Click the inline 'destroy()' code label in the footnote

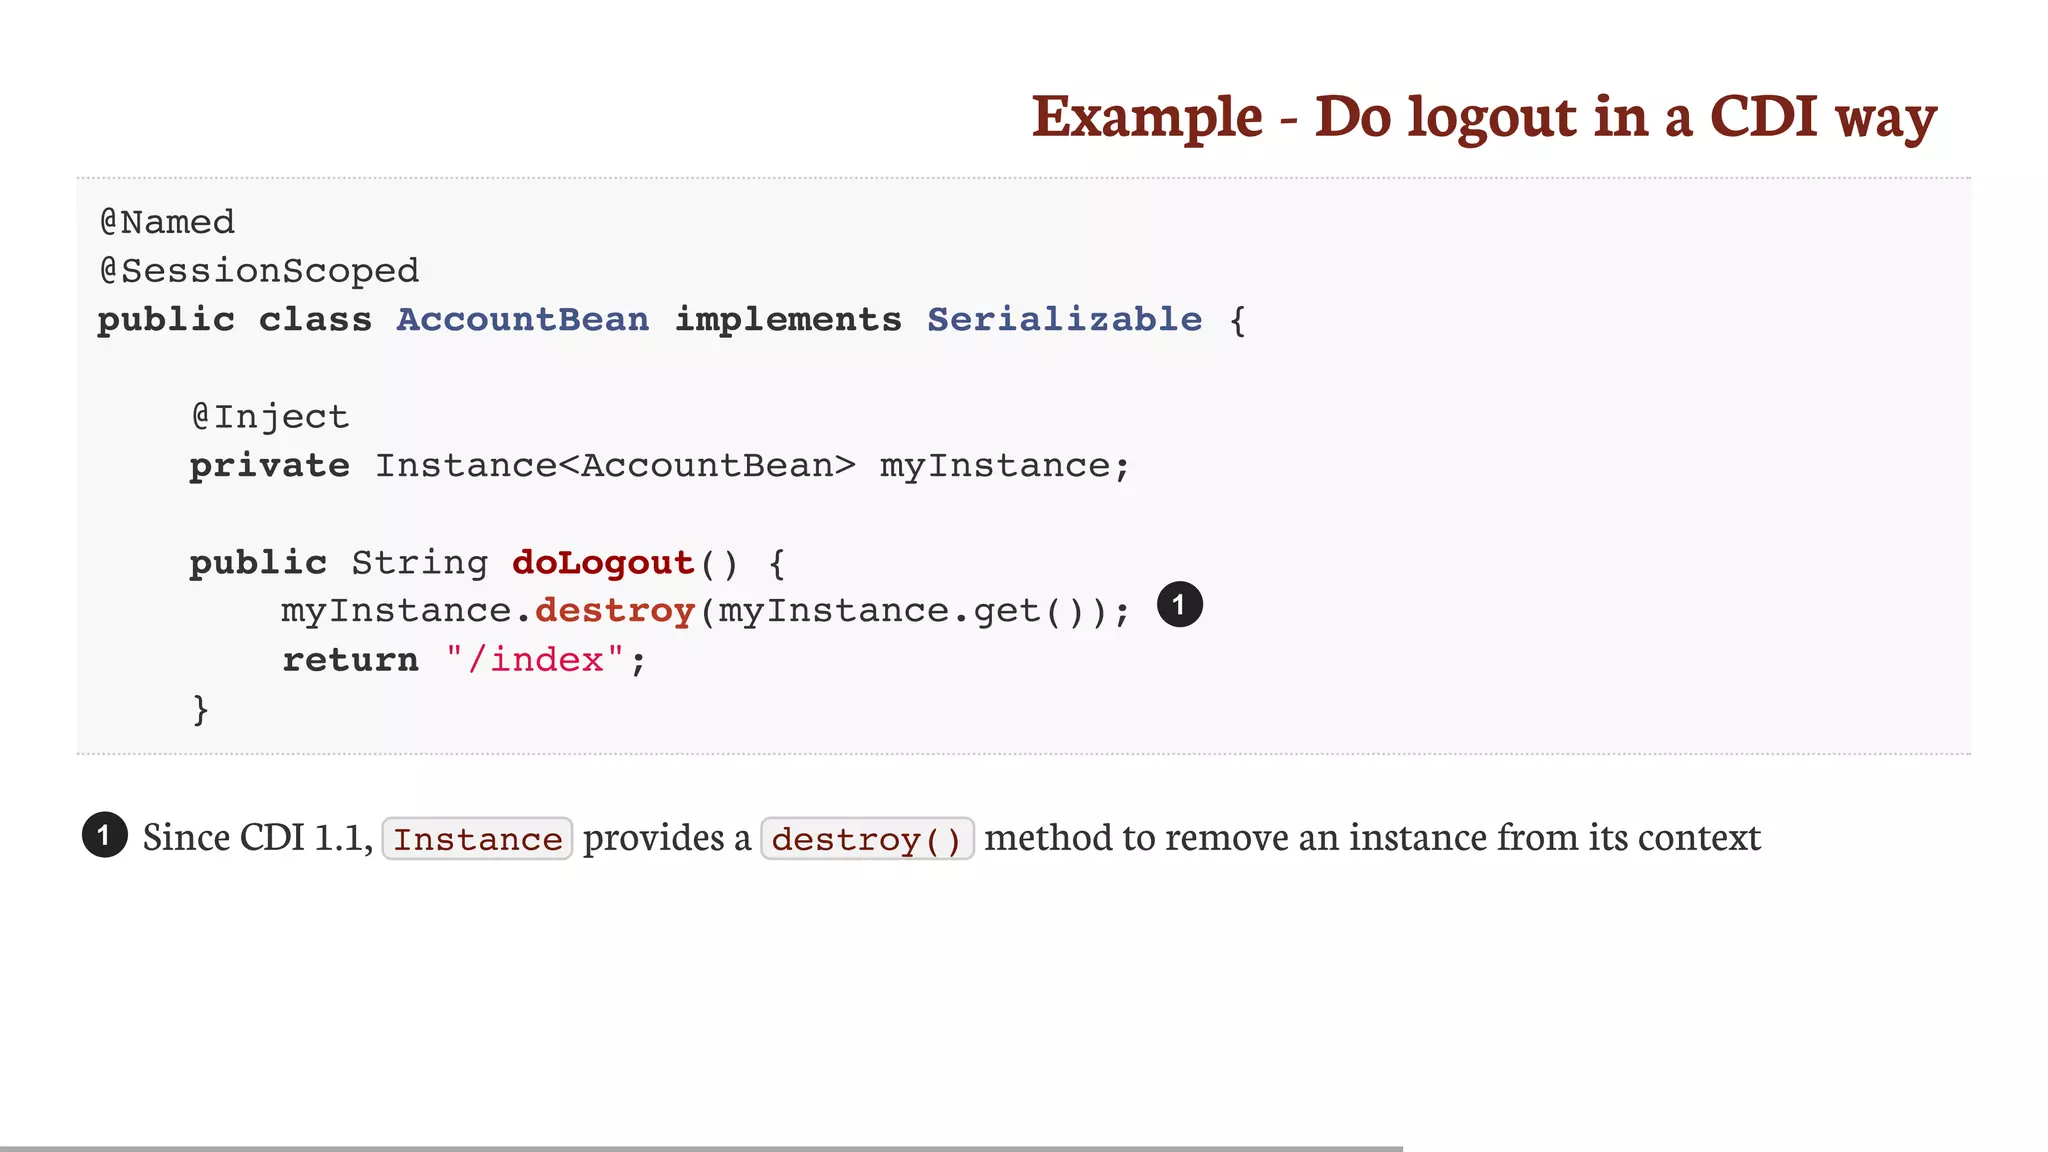pyautogui.click(x=866, y=839)
